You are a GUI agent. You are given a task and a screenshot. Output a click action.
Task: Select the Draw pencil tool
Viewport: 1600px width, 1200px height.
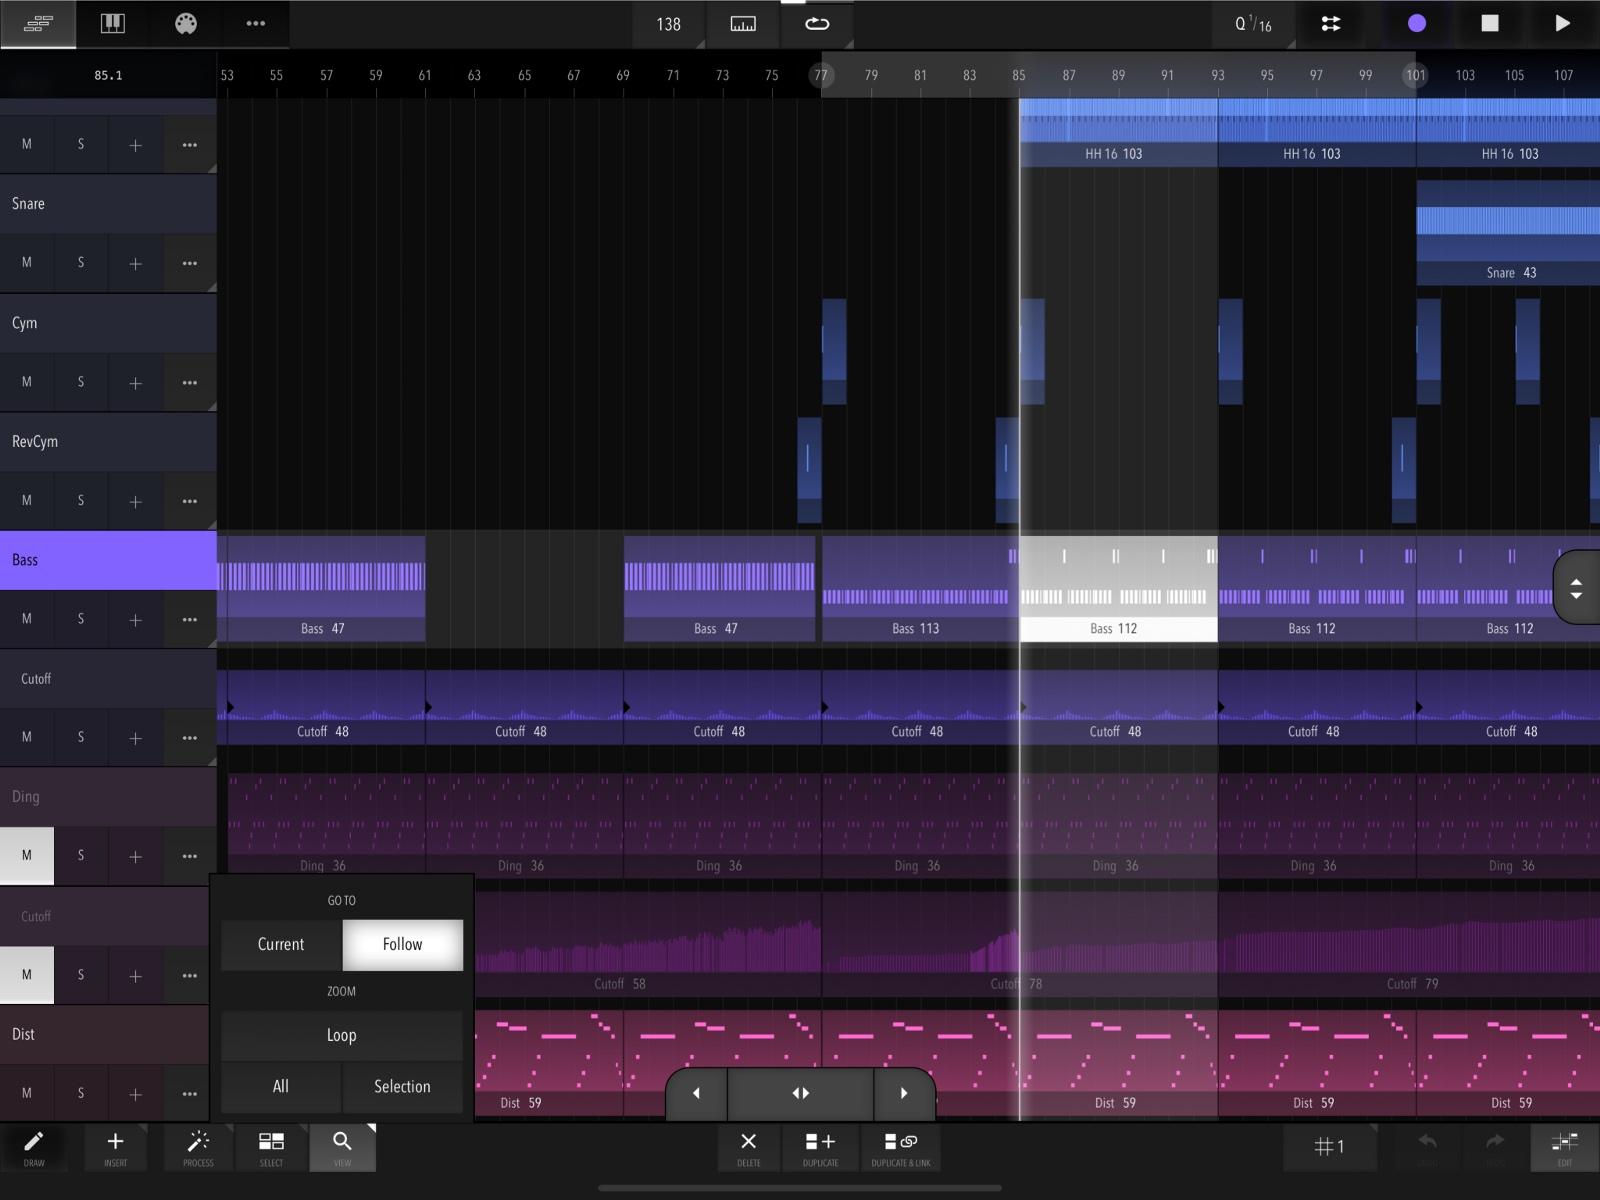(x=34, y=1147)
